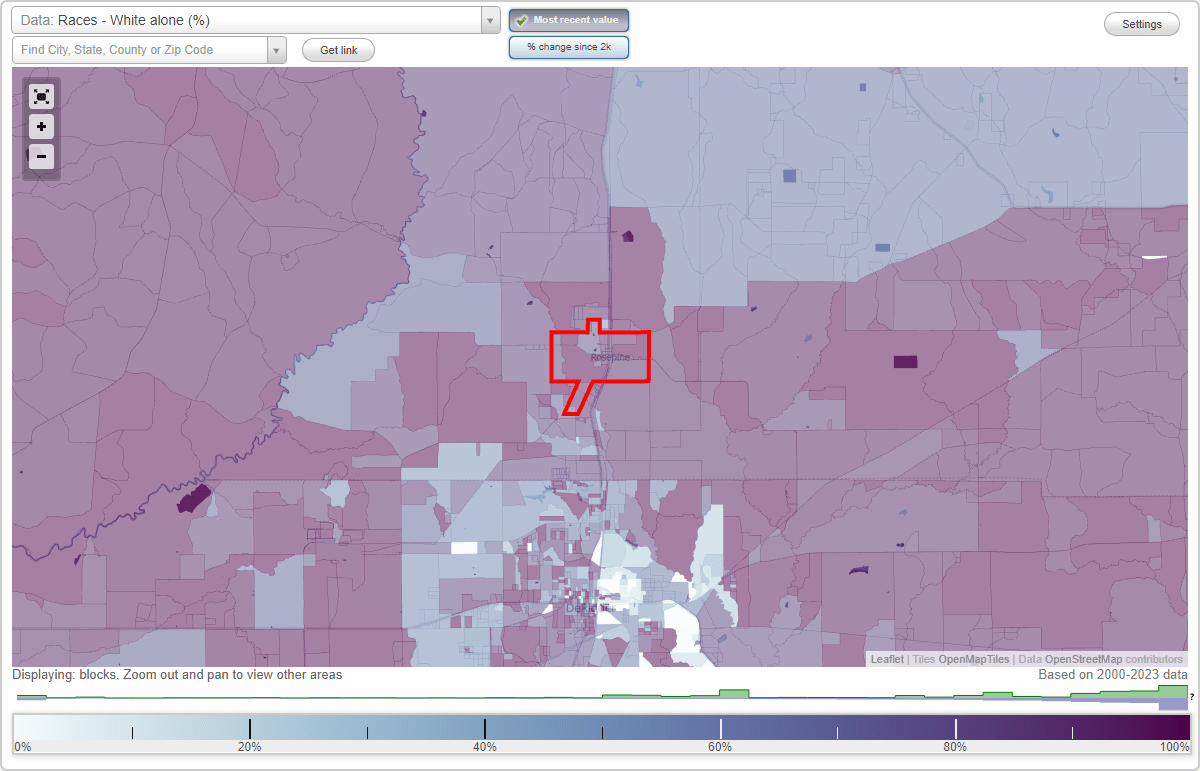Viewport: 1200px width, 771px height.
Task: Click near 60% on the legend gradient bar
Action: pos(720,727)
